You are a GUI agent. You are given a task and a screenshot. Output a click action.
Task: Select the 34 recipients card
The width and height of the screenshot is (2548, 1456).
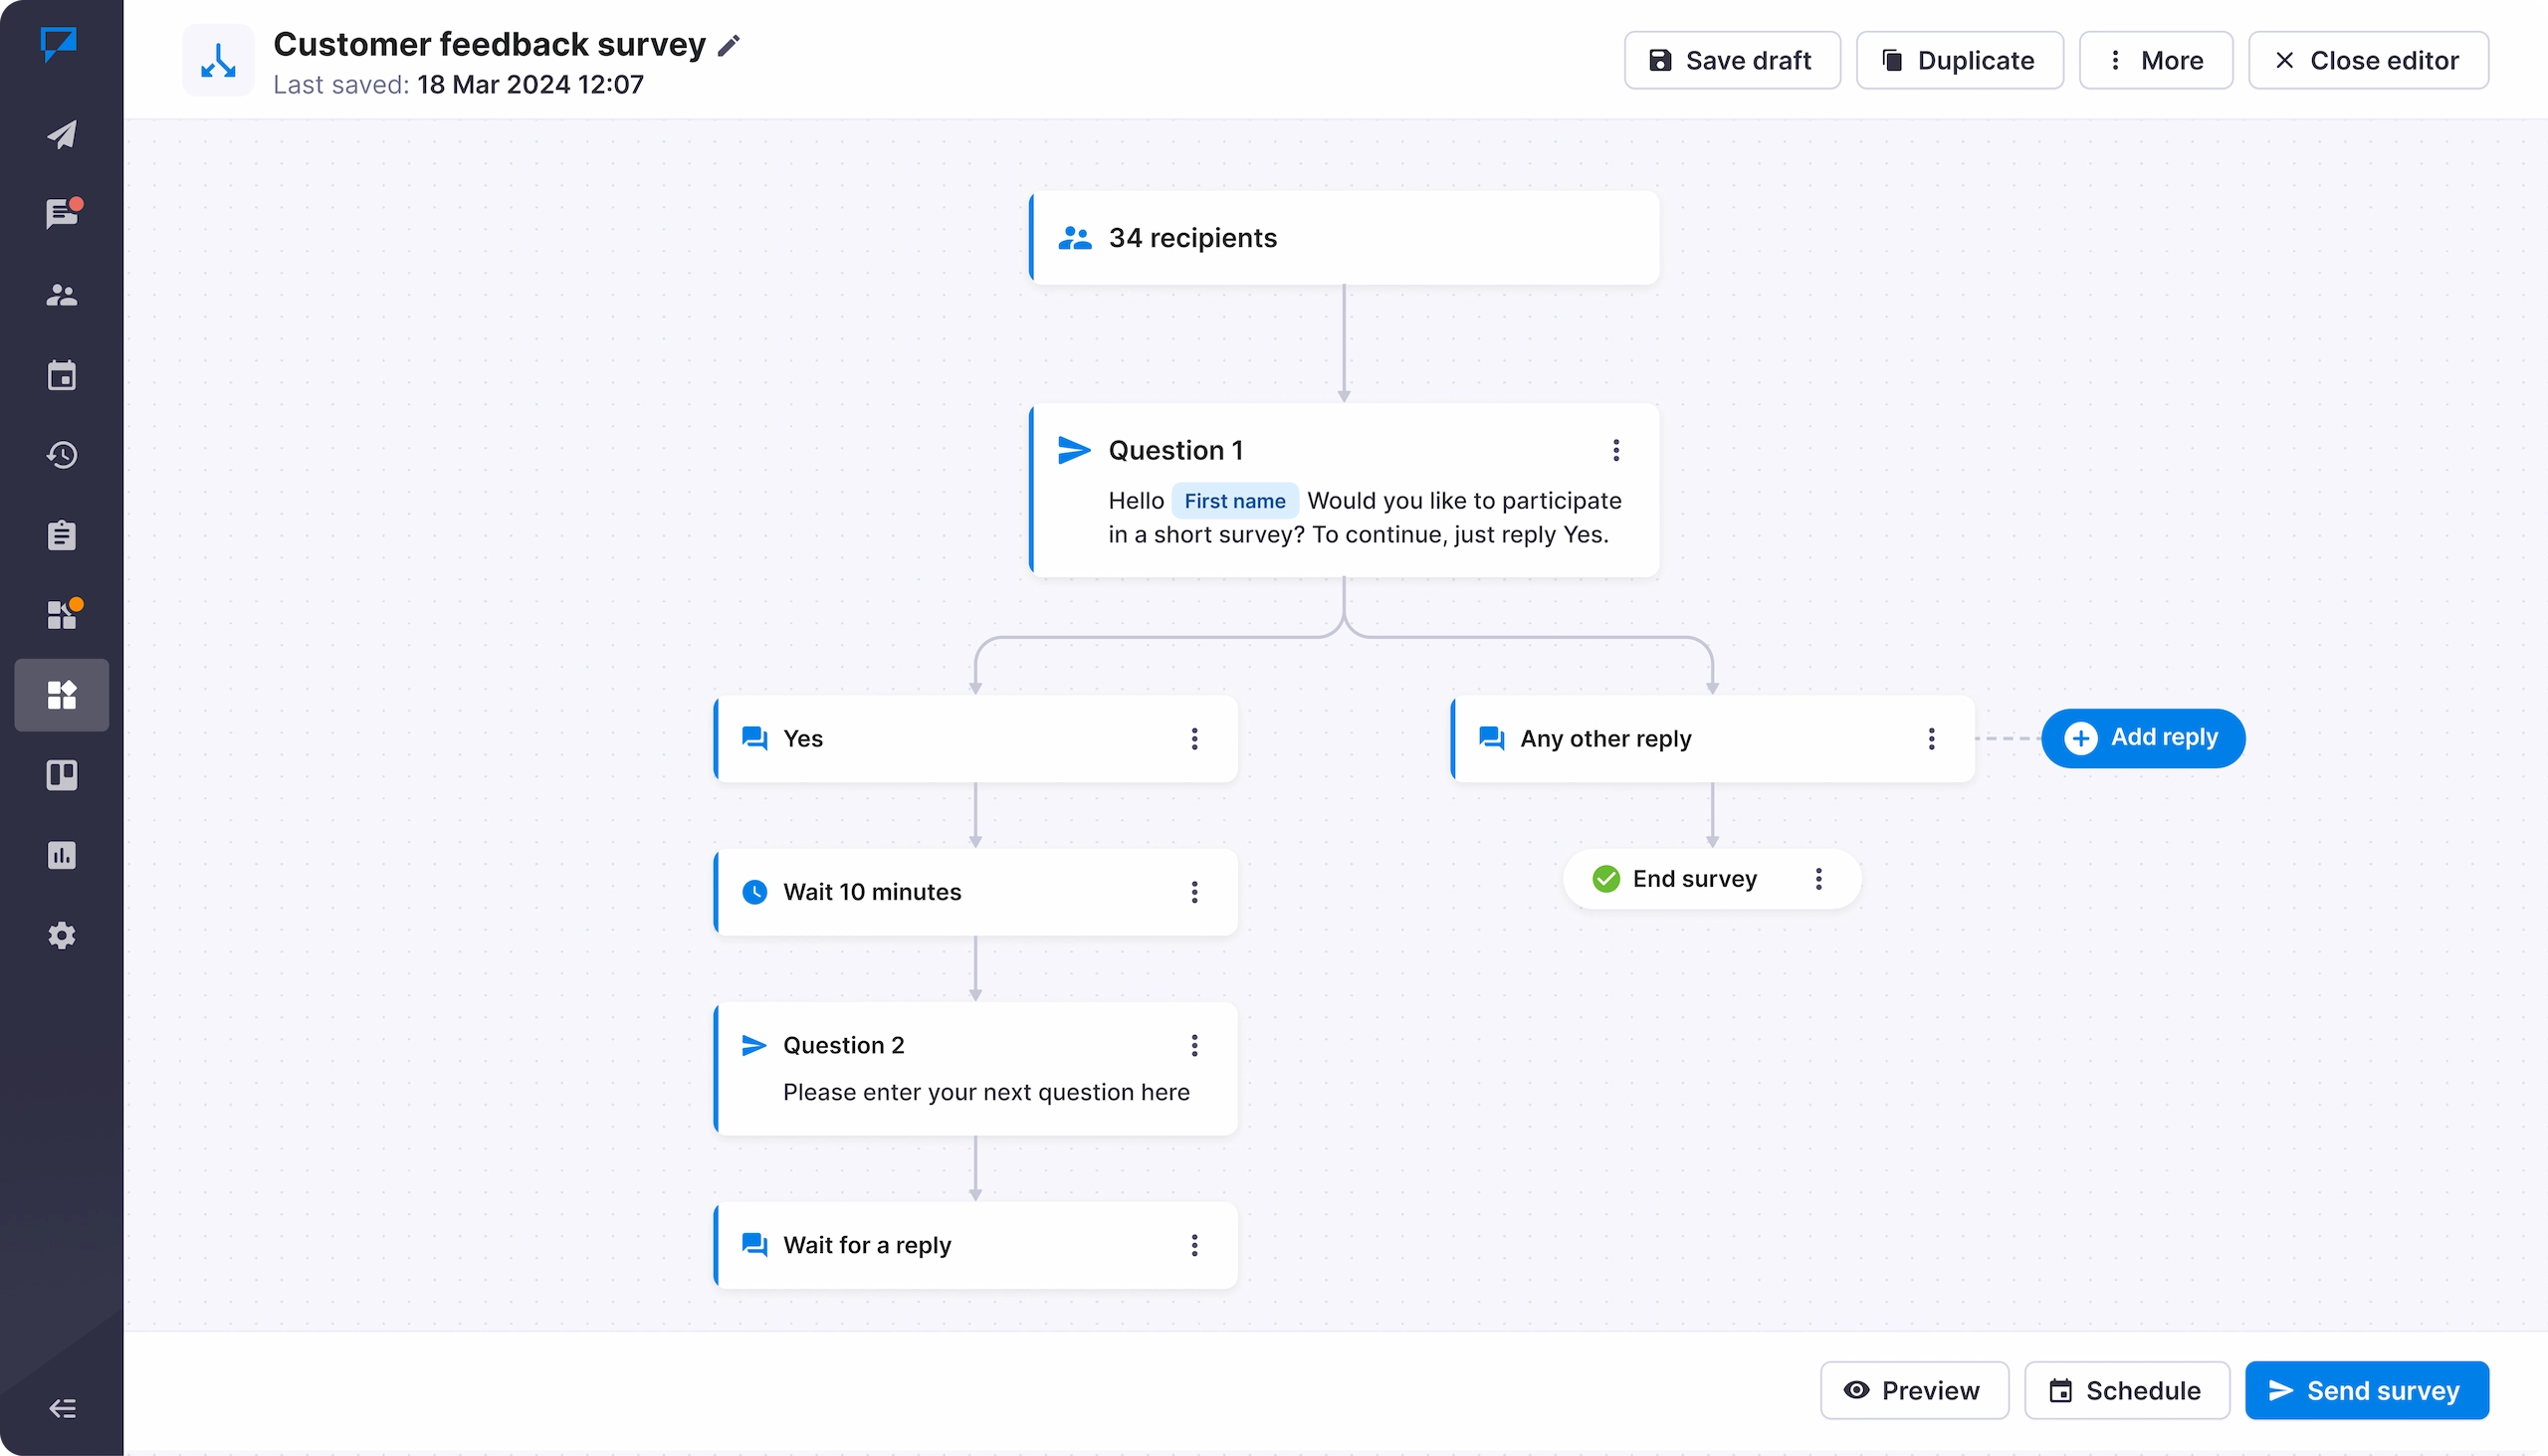click(1343, 238)
